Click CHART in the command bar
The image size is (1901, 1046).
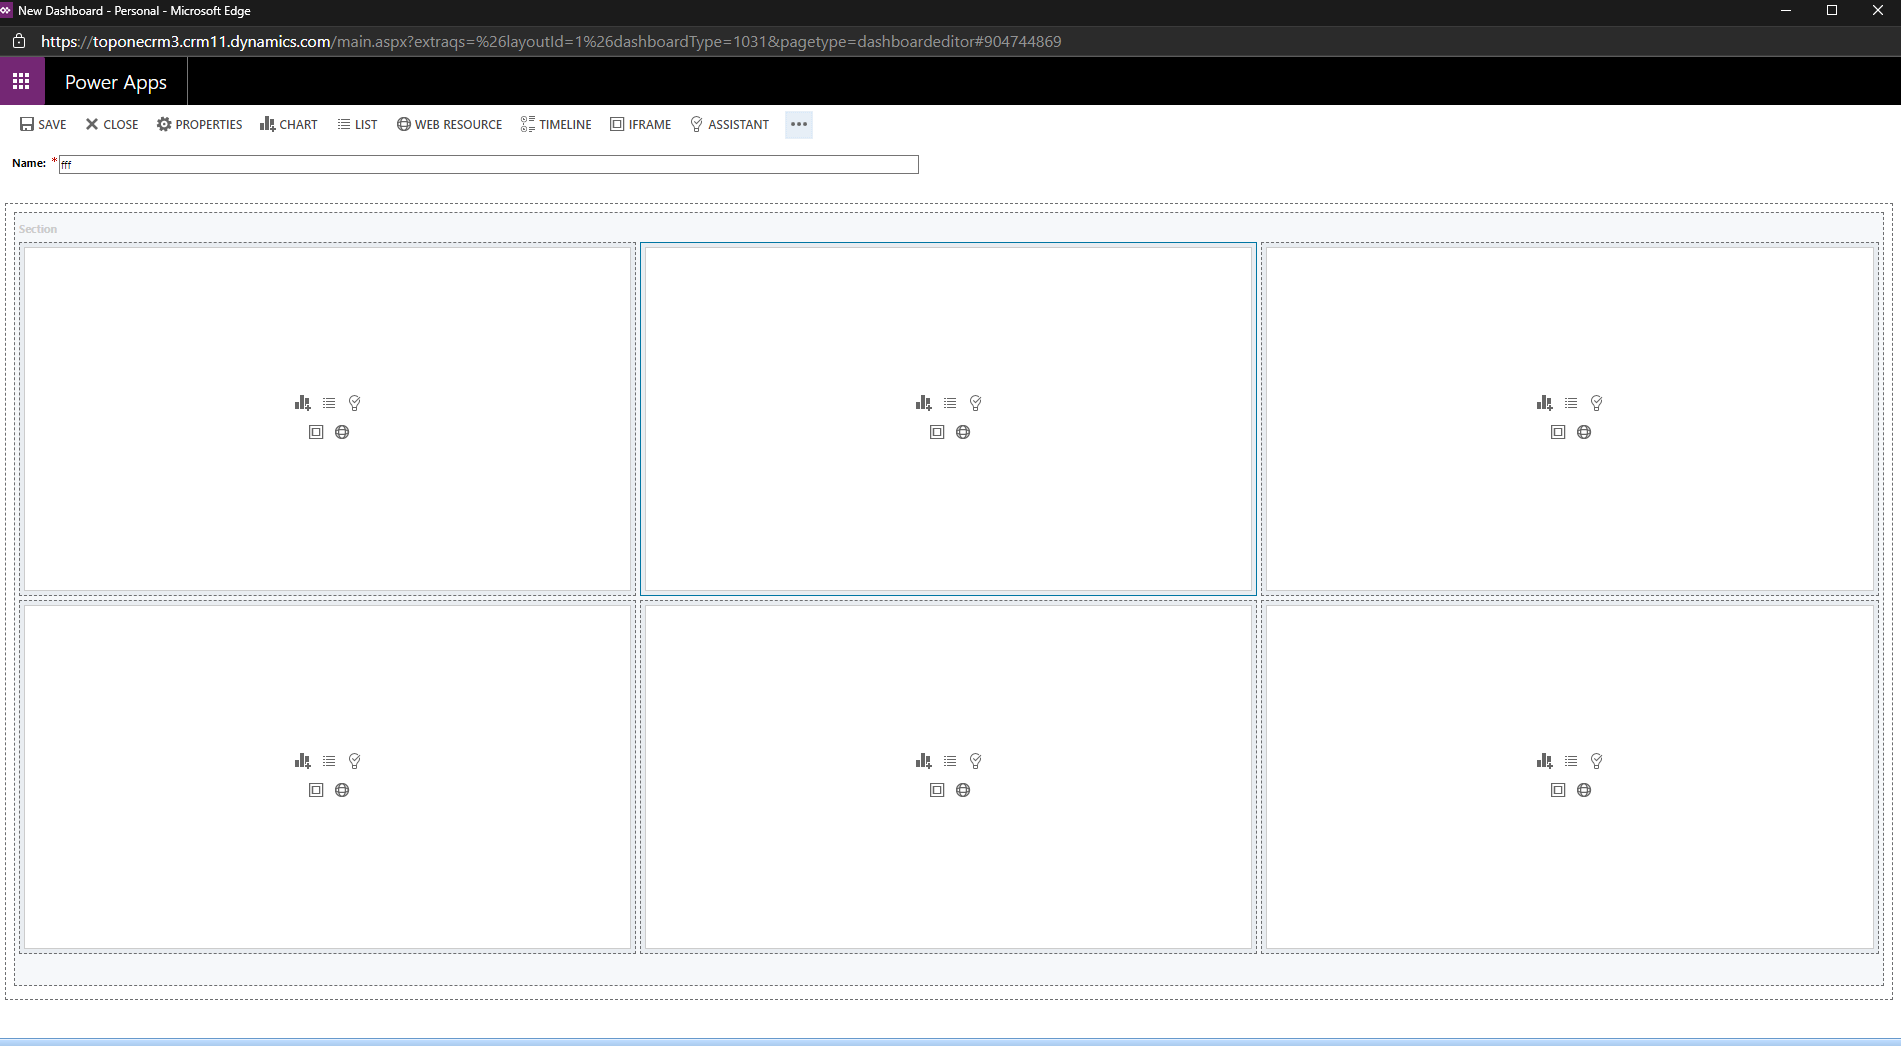(x=289, y=124)
